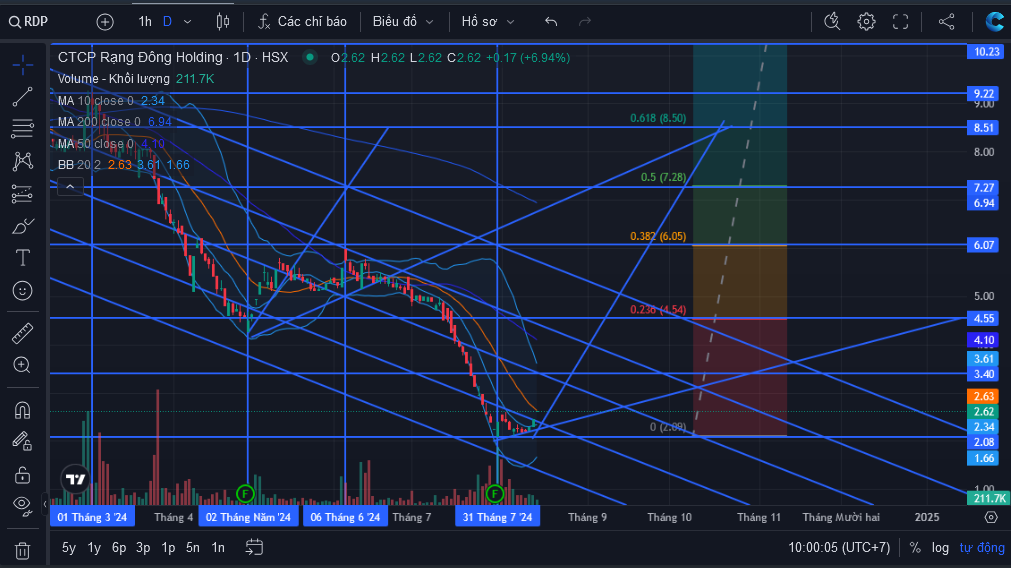Click the 10.23 price axis label
The height and width of the screenshot is (568, 1011).
(986, 52)
